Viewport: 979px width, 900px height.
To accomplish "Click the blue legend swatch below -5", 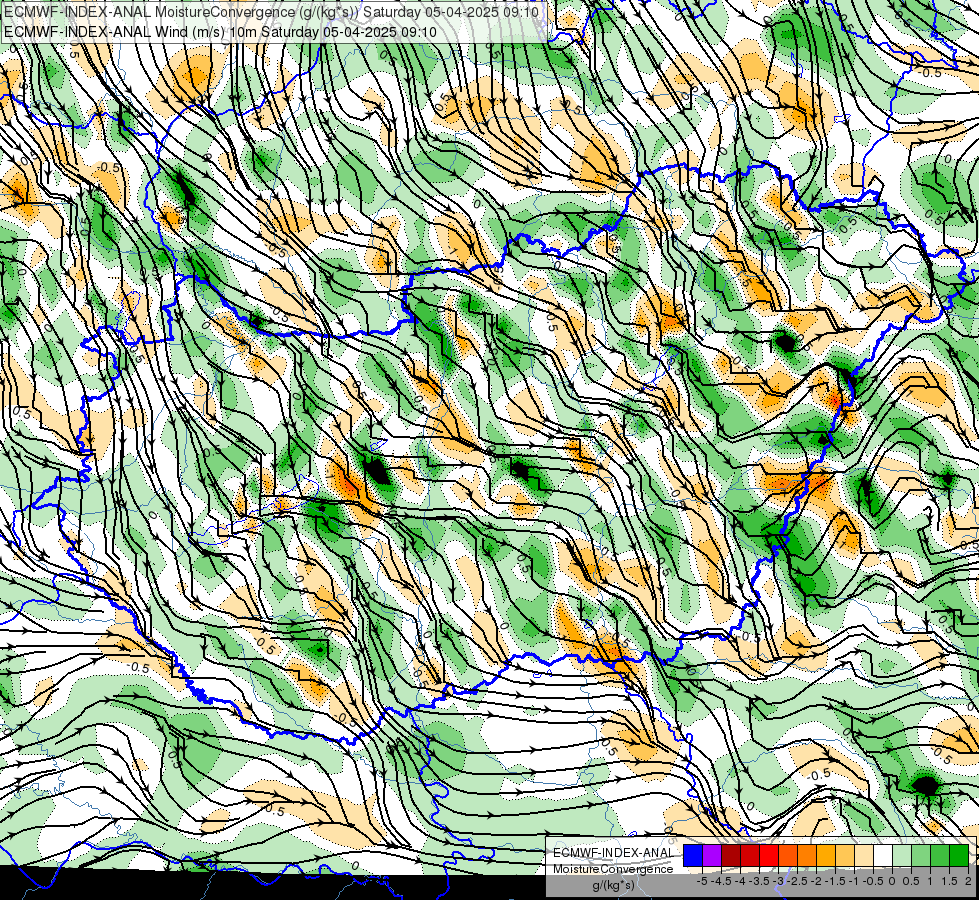I will 693,855.
